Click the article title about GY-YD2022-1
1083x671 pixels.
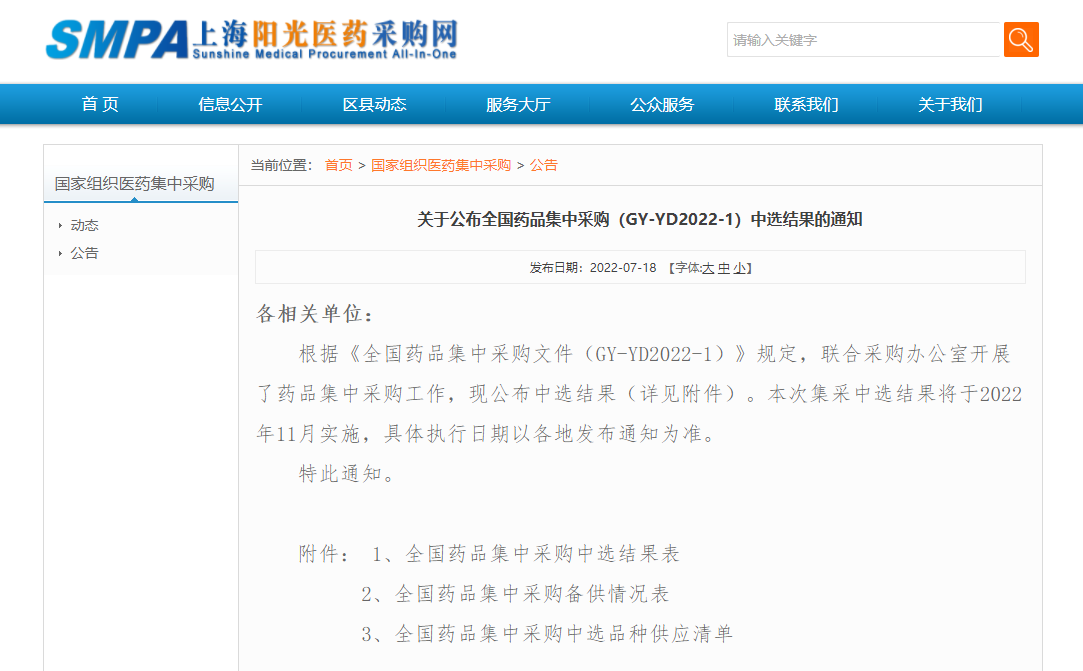click(x=640, y=220)
